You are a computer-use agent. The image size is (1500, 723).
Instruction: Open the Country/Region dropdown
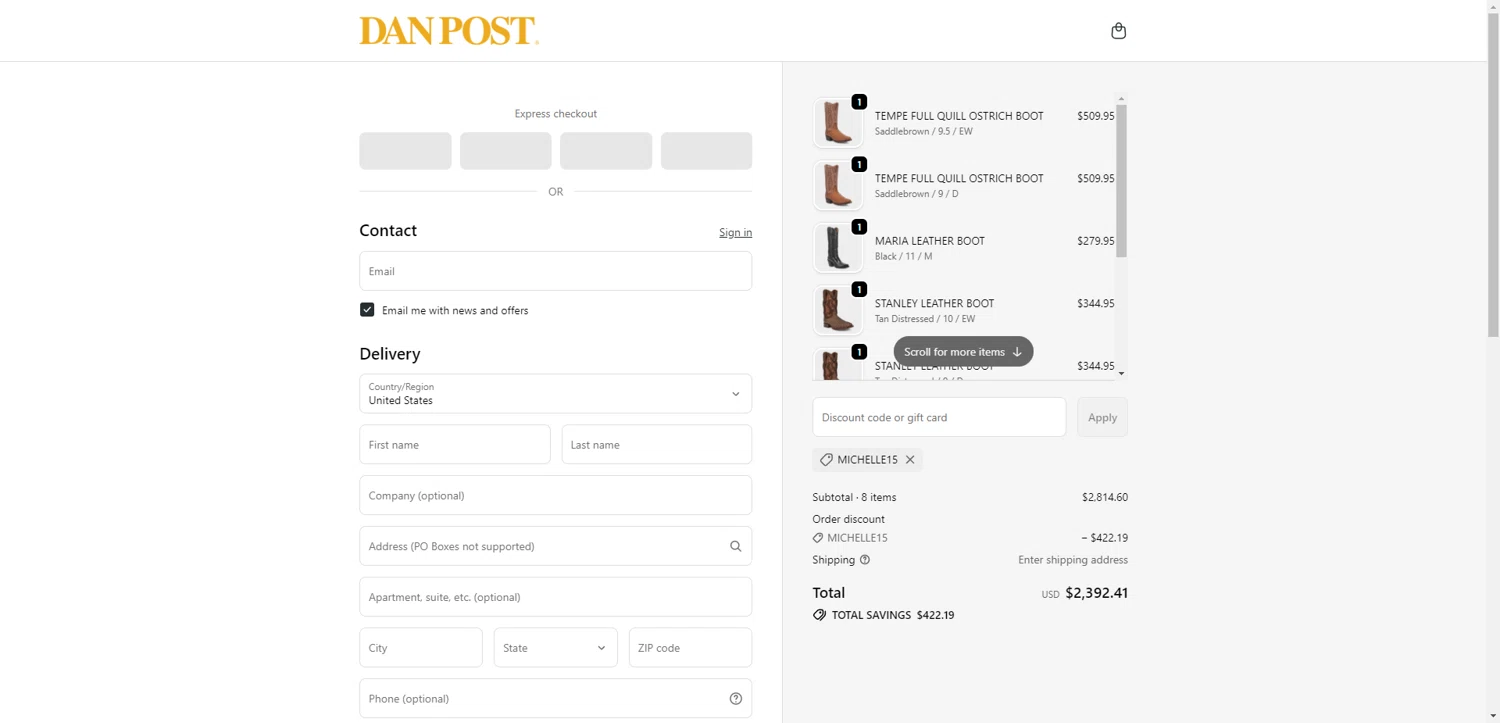click(x=555, y=394)
